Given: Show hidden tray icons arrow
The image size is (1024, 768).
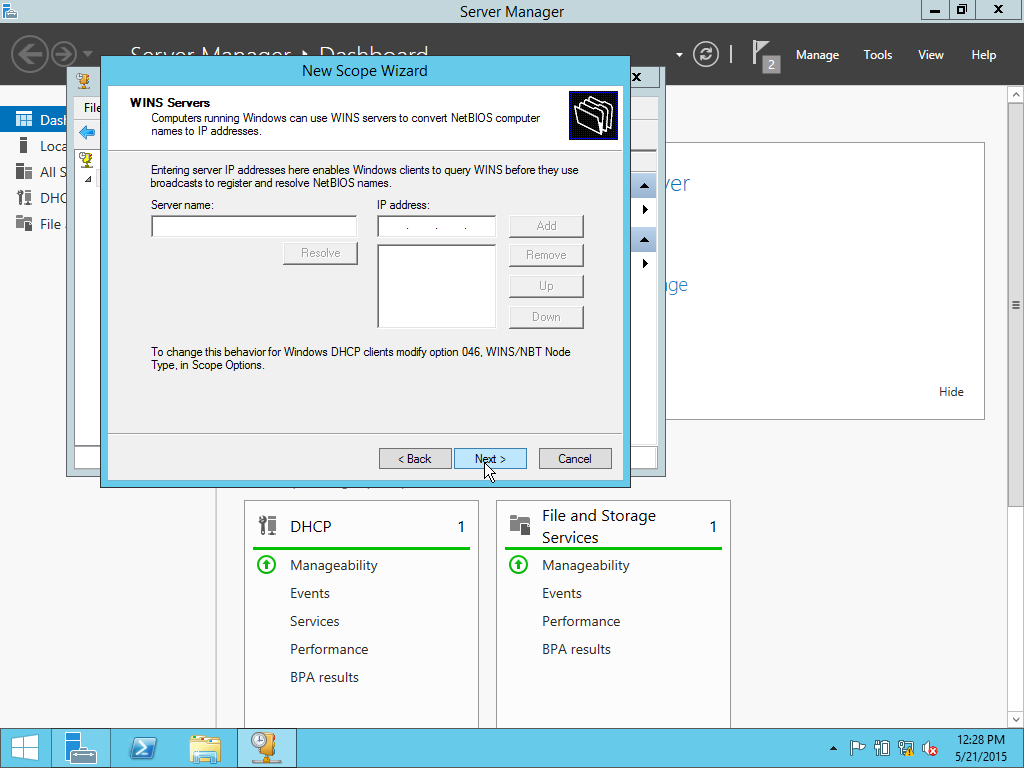Looking at the screenshot, I should [x=833, y=748].
